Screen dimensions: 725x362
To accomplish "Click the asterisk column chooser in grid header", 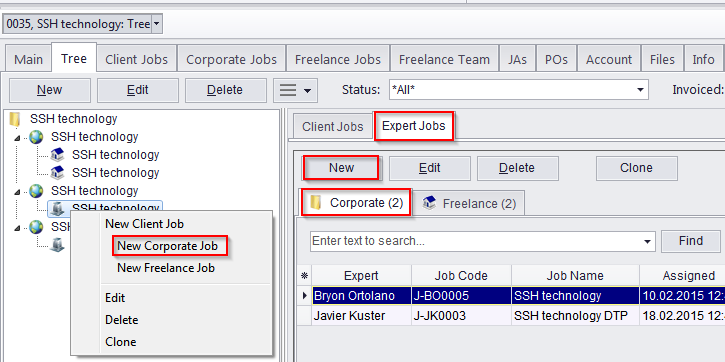I will pos(304,276).
